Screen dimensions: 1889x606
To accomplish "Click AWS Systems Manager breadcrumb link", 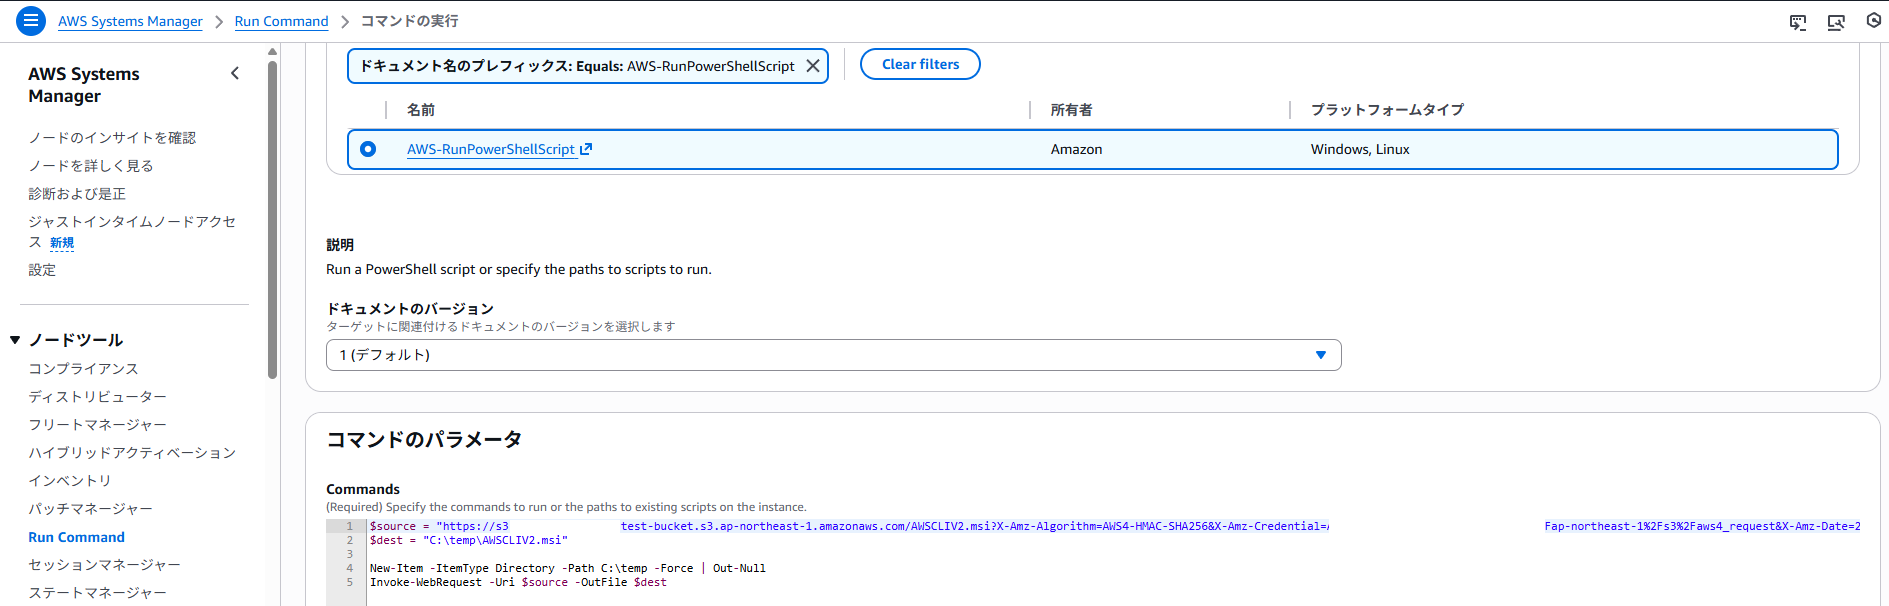I will (x=130, y=21).
